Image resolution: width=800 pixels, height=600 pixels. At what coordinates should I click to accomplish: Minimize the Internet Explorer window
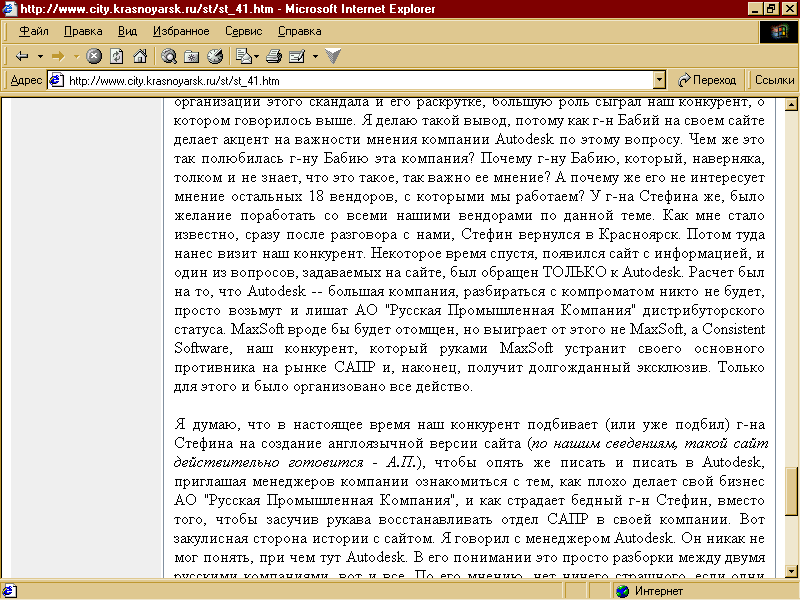click(x=756, y=9)
